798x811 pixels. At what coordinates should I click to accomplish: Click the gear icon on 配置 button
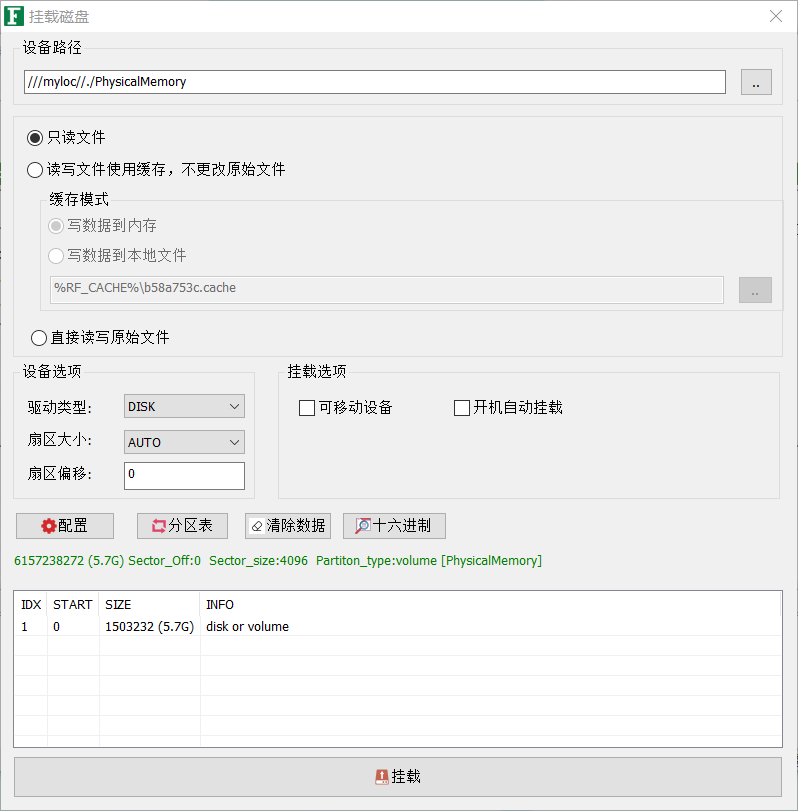click(x=48, y=526)
